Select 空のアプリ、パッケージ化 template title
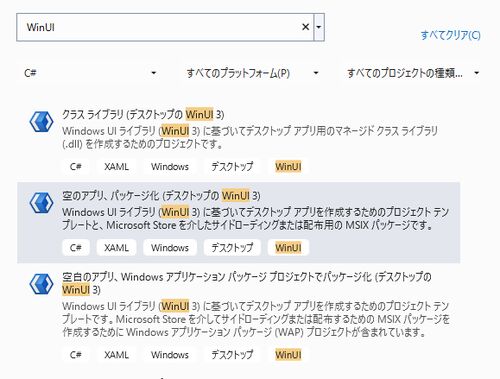 (161, 195)
